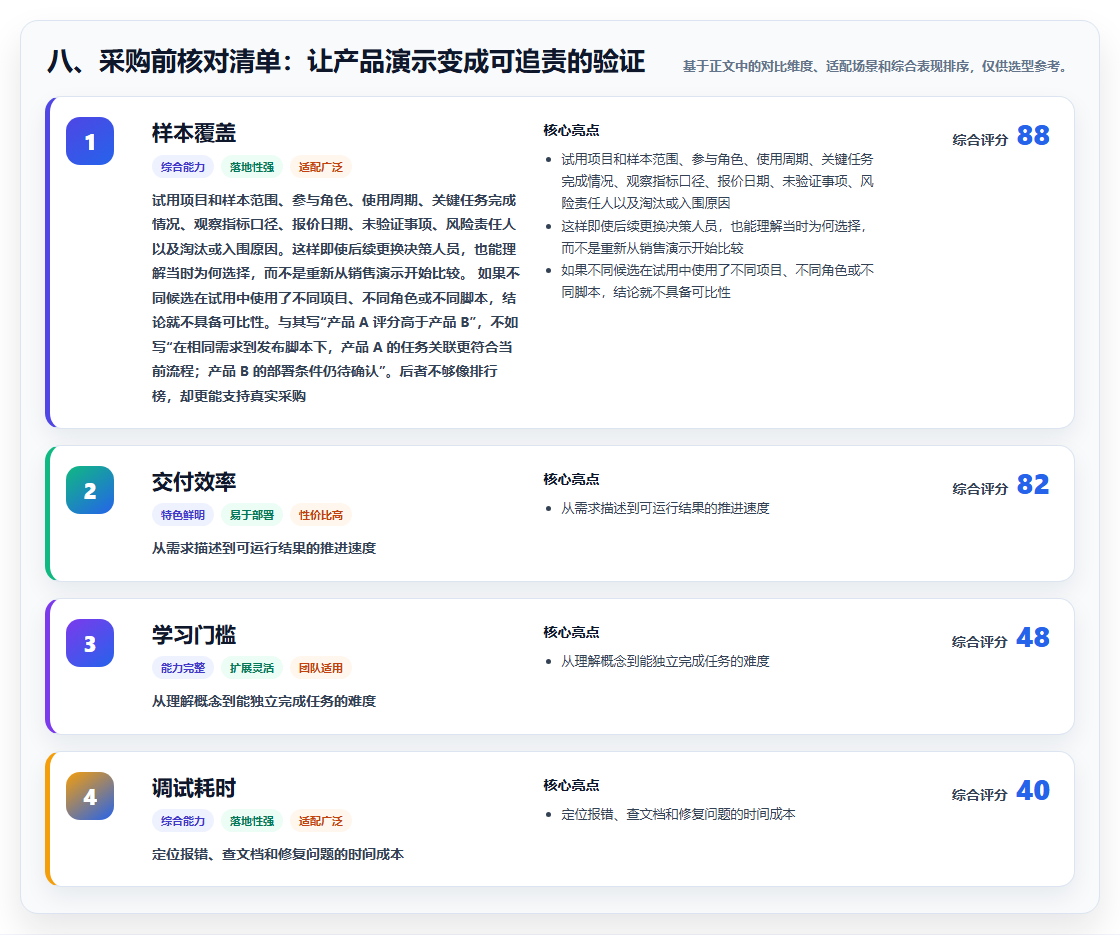The height and width of the screenshot is (935, 1120).
Task: Click the 扩展灵活 tag
Action: [x=252, y=668]
